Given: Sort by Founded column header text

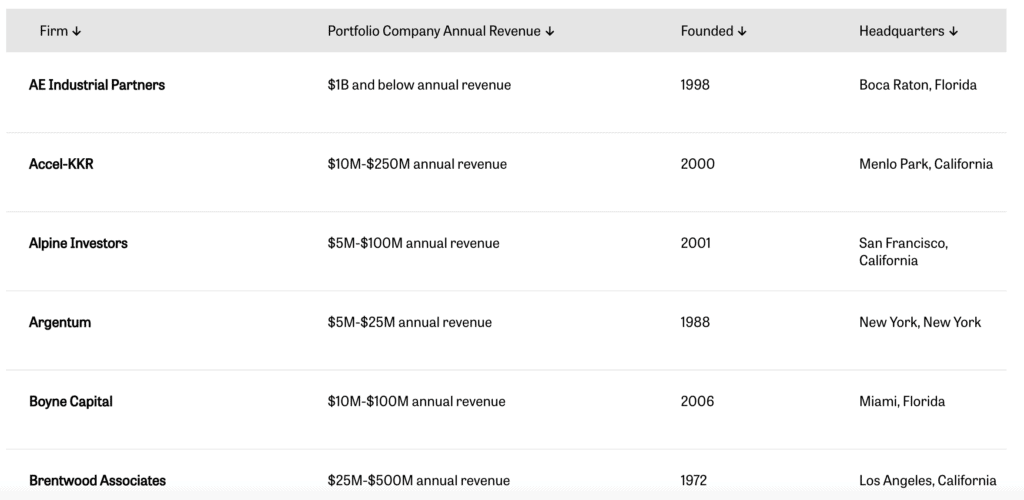Looking at the screenshot, I should coord(707,31).
